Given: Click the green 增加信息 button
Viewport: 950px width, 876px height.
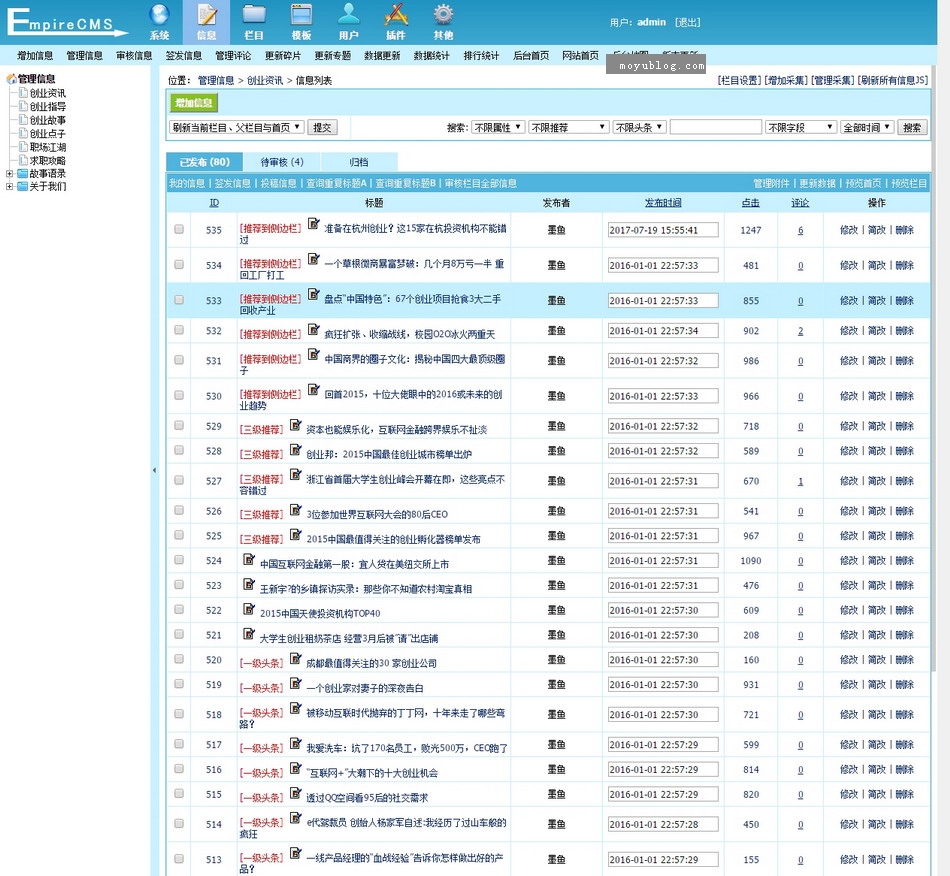Looking at the screenshot, I should (x=194, y=103).
